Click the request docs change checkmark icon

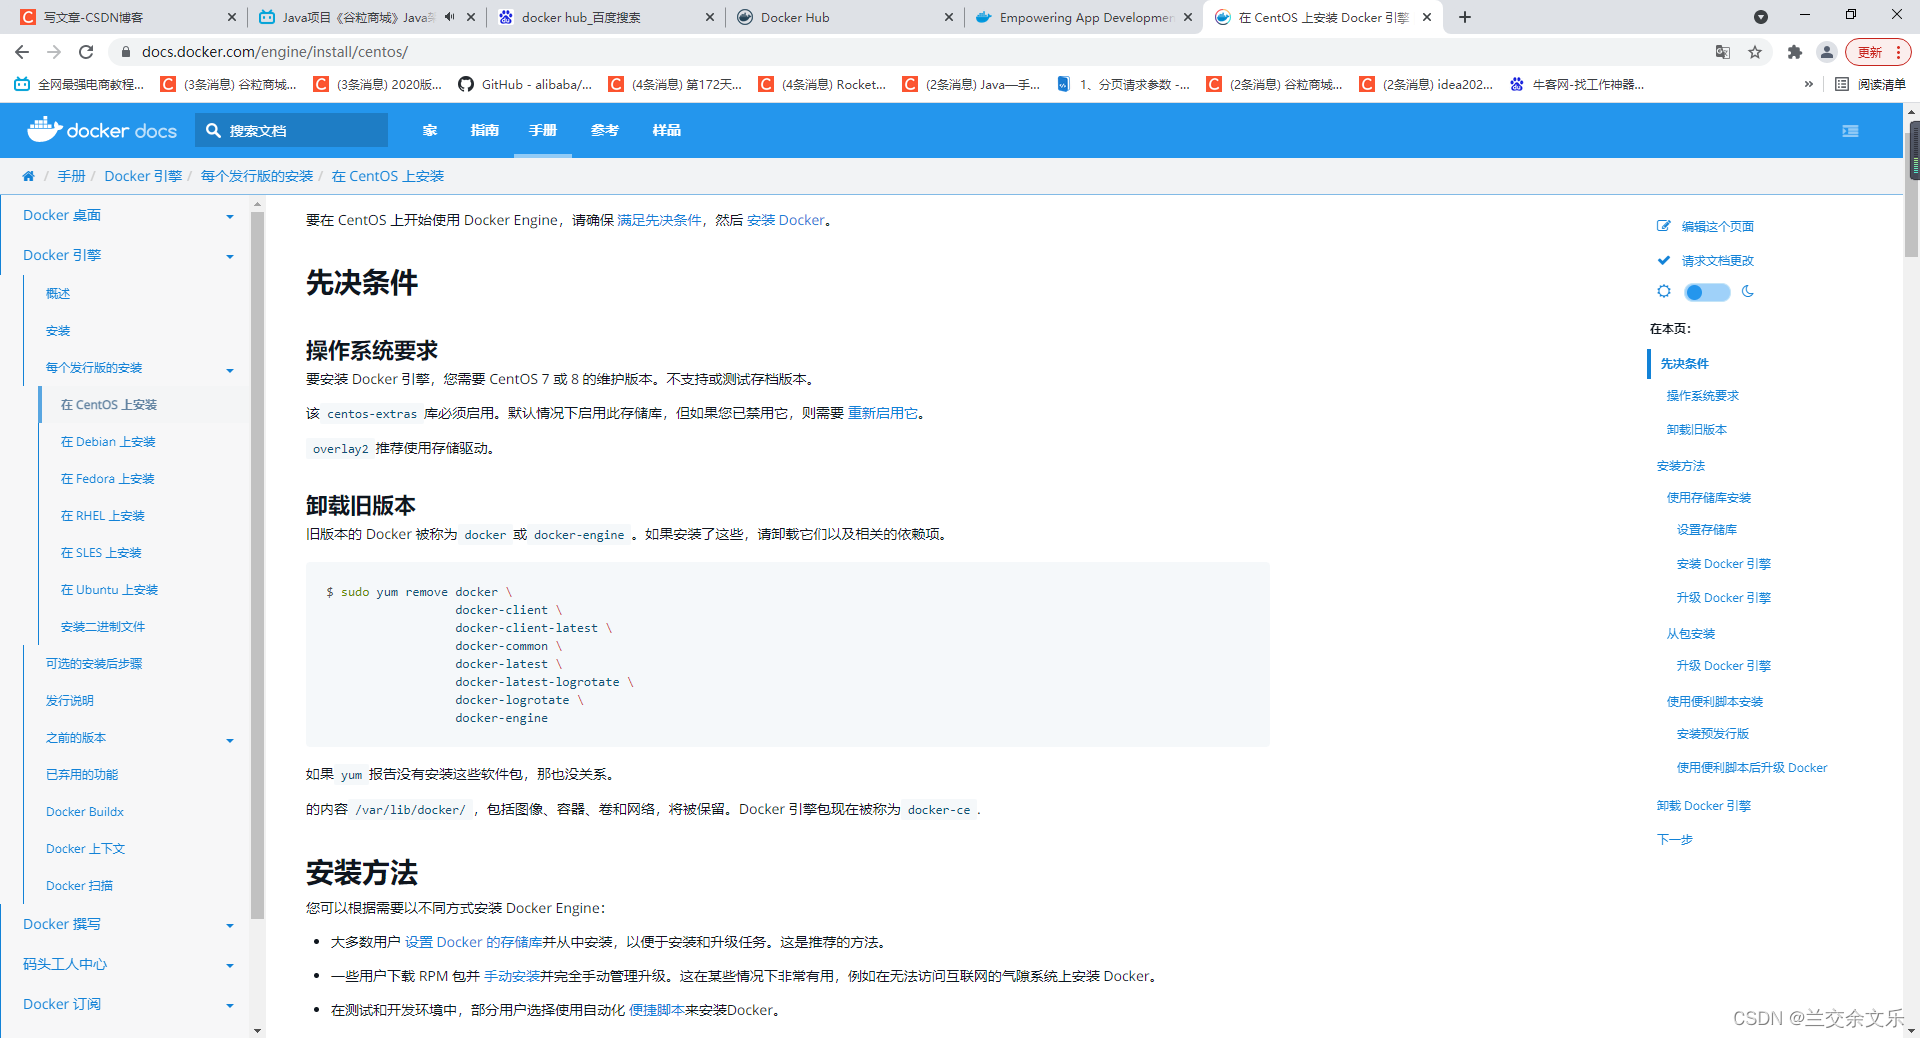coord(1663,260)
